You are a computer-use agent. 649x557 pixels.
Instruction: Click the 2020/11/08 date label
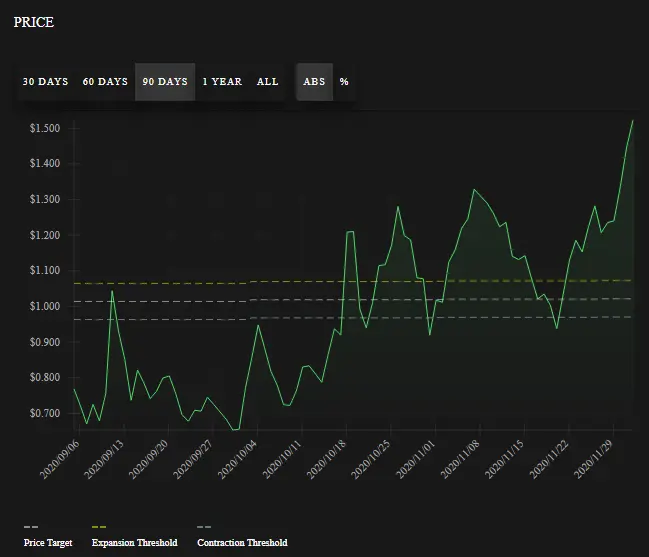[x=460, y=459]
